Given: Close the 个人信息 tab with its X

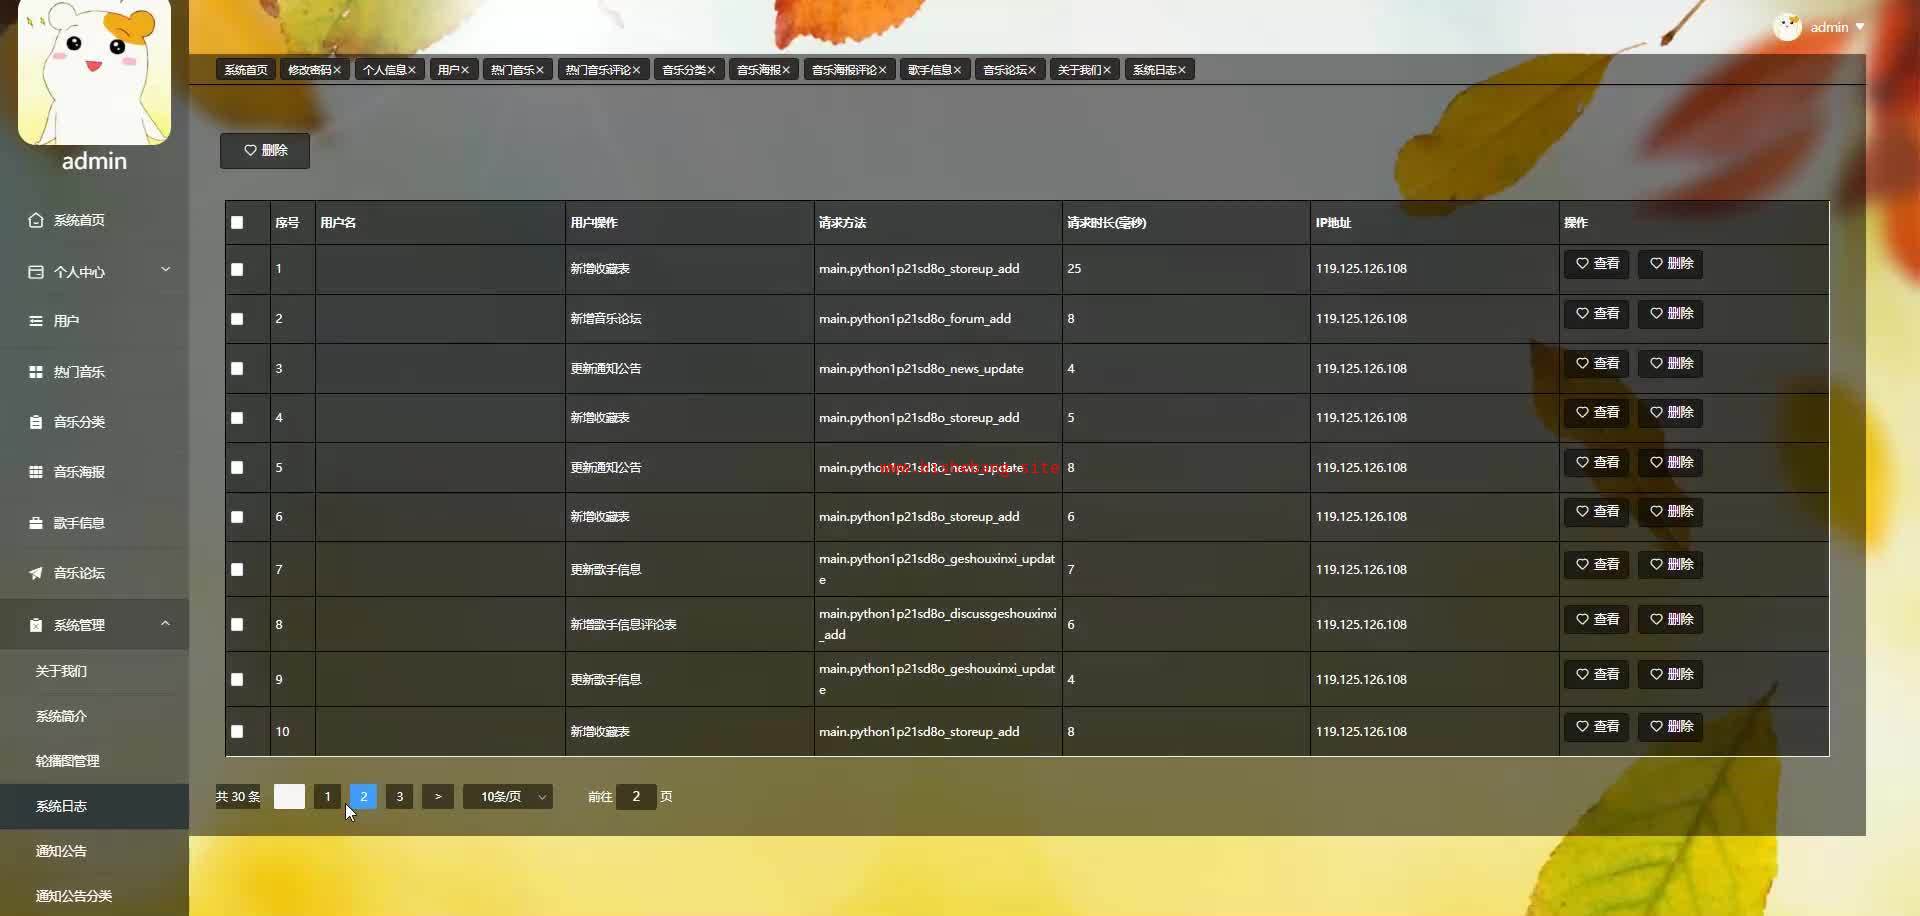Looking at the screenshot, I should pos(411,70).
